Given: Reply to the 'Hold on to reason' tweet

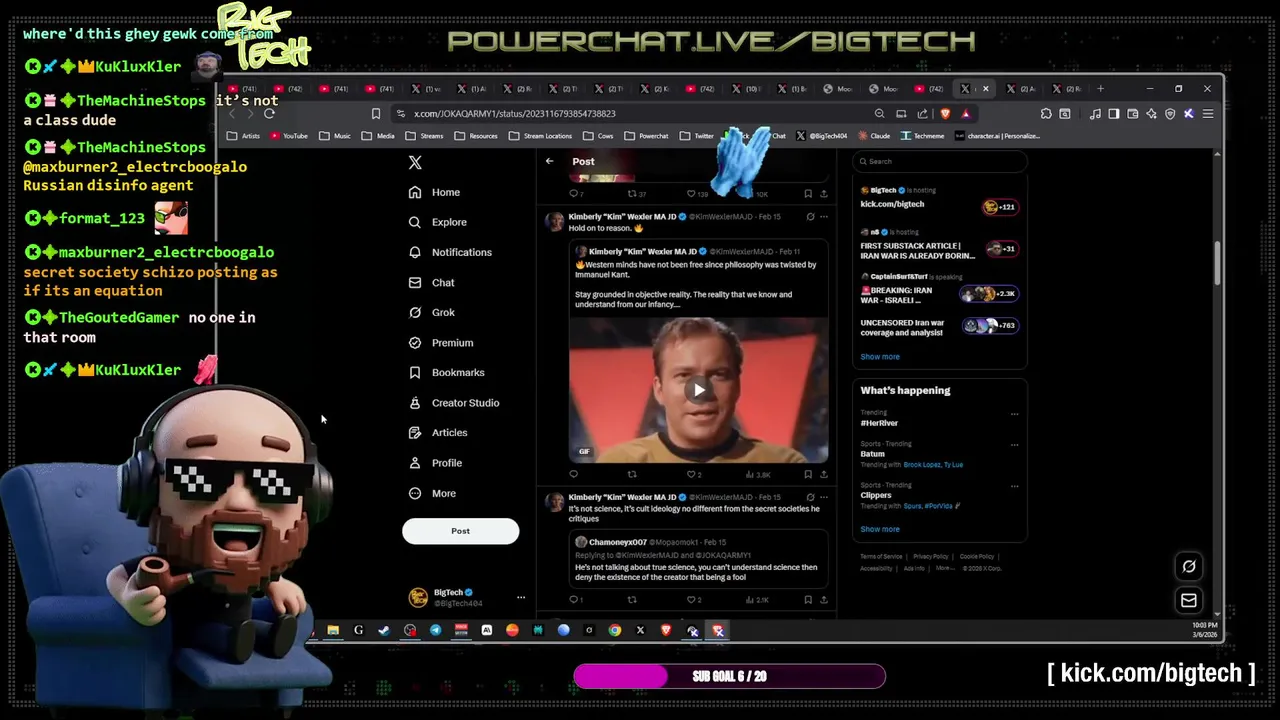Looking at the screenshot, I should 574,474.
